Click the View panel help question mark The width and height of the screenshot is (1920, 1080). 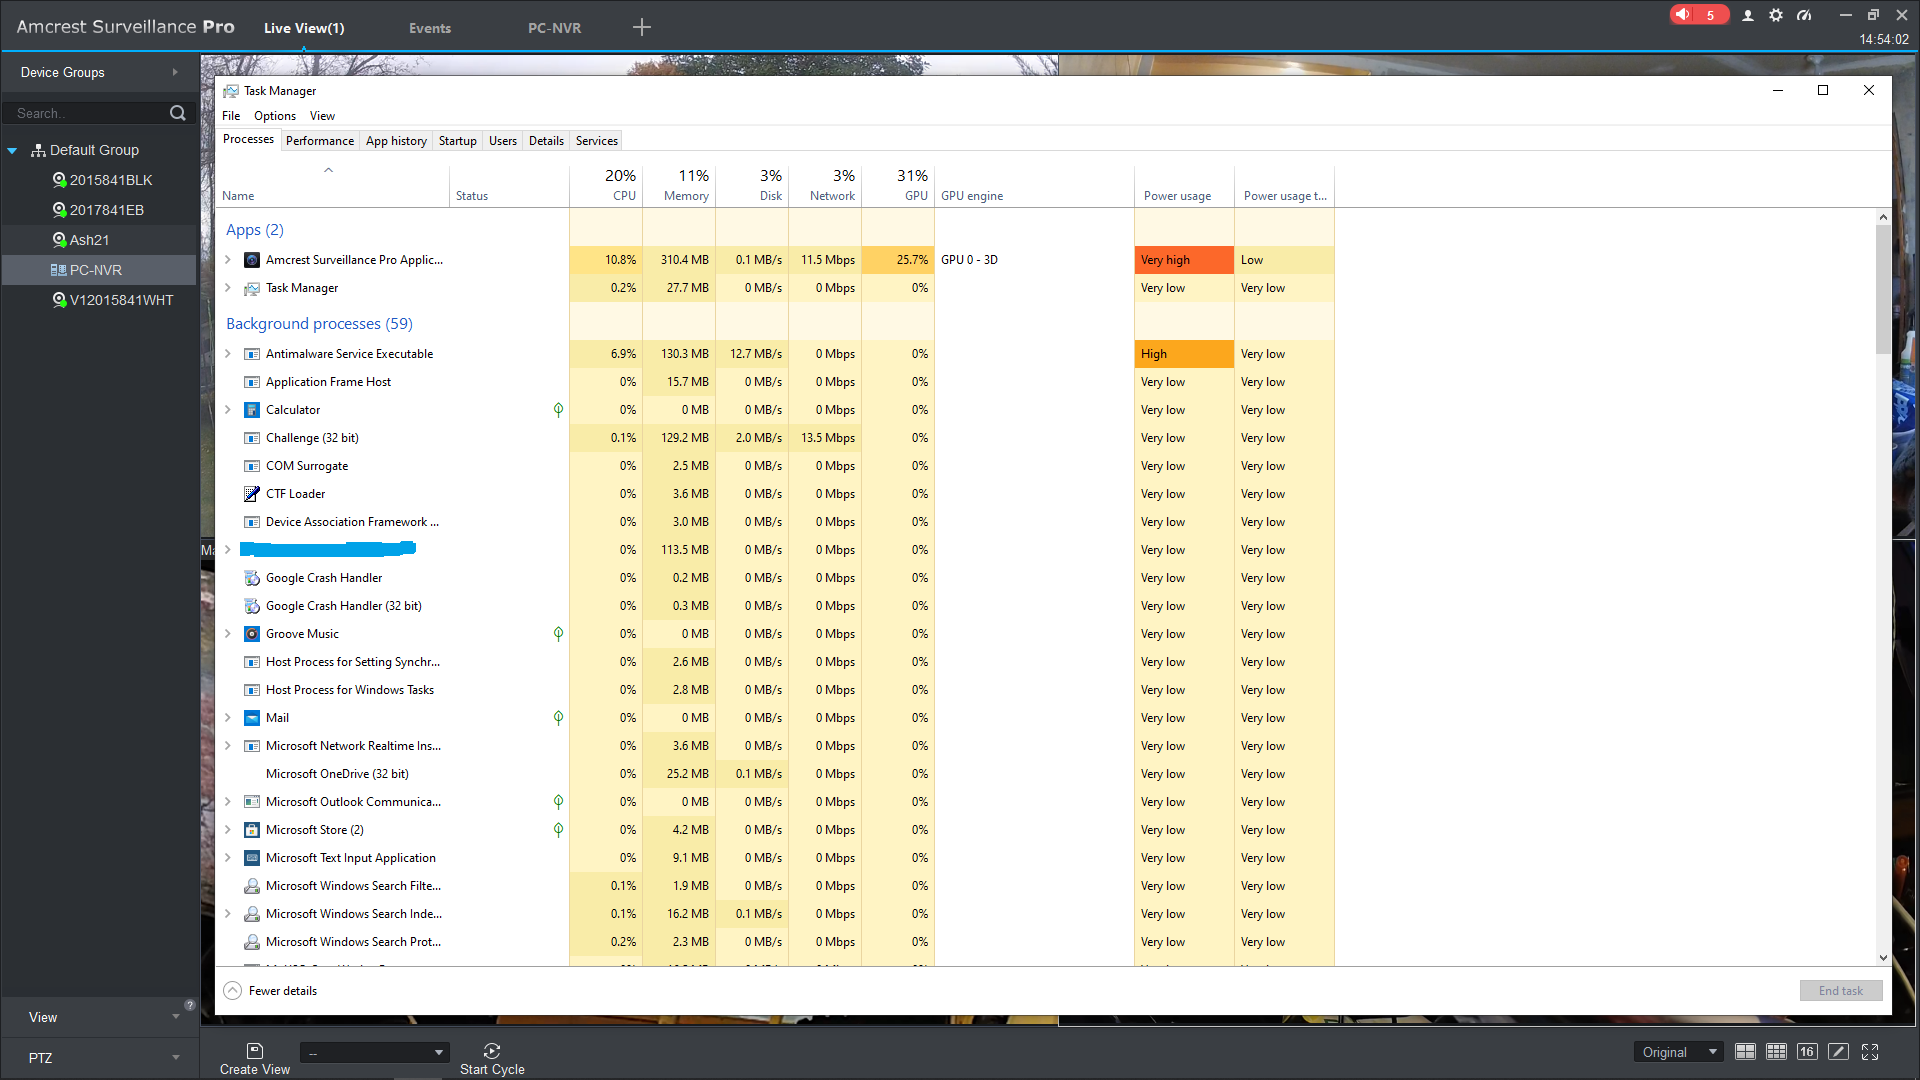coord(190,1005)
